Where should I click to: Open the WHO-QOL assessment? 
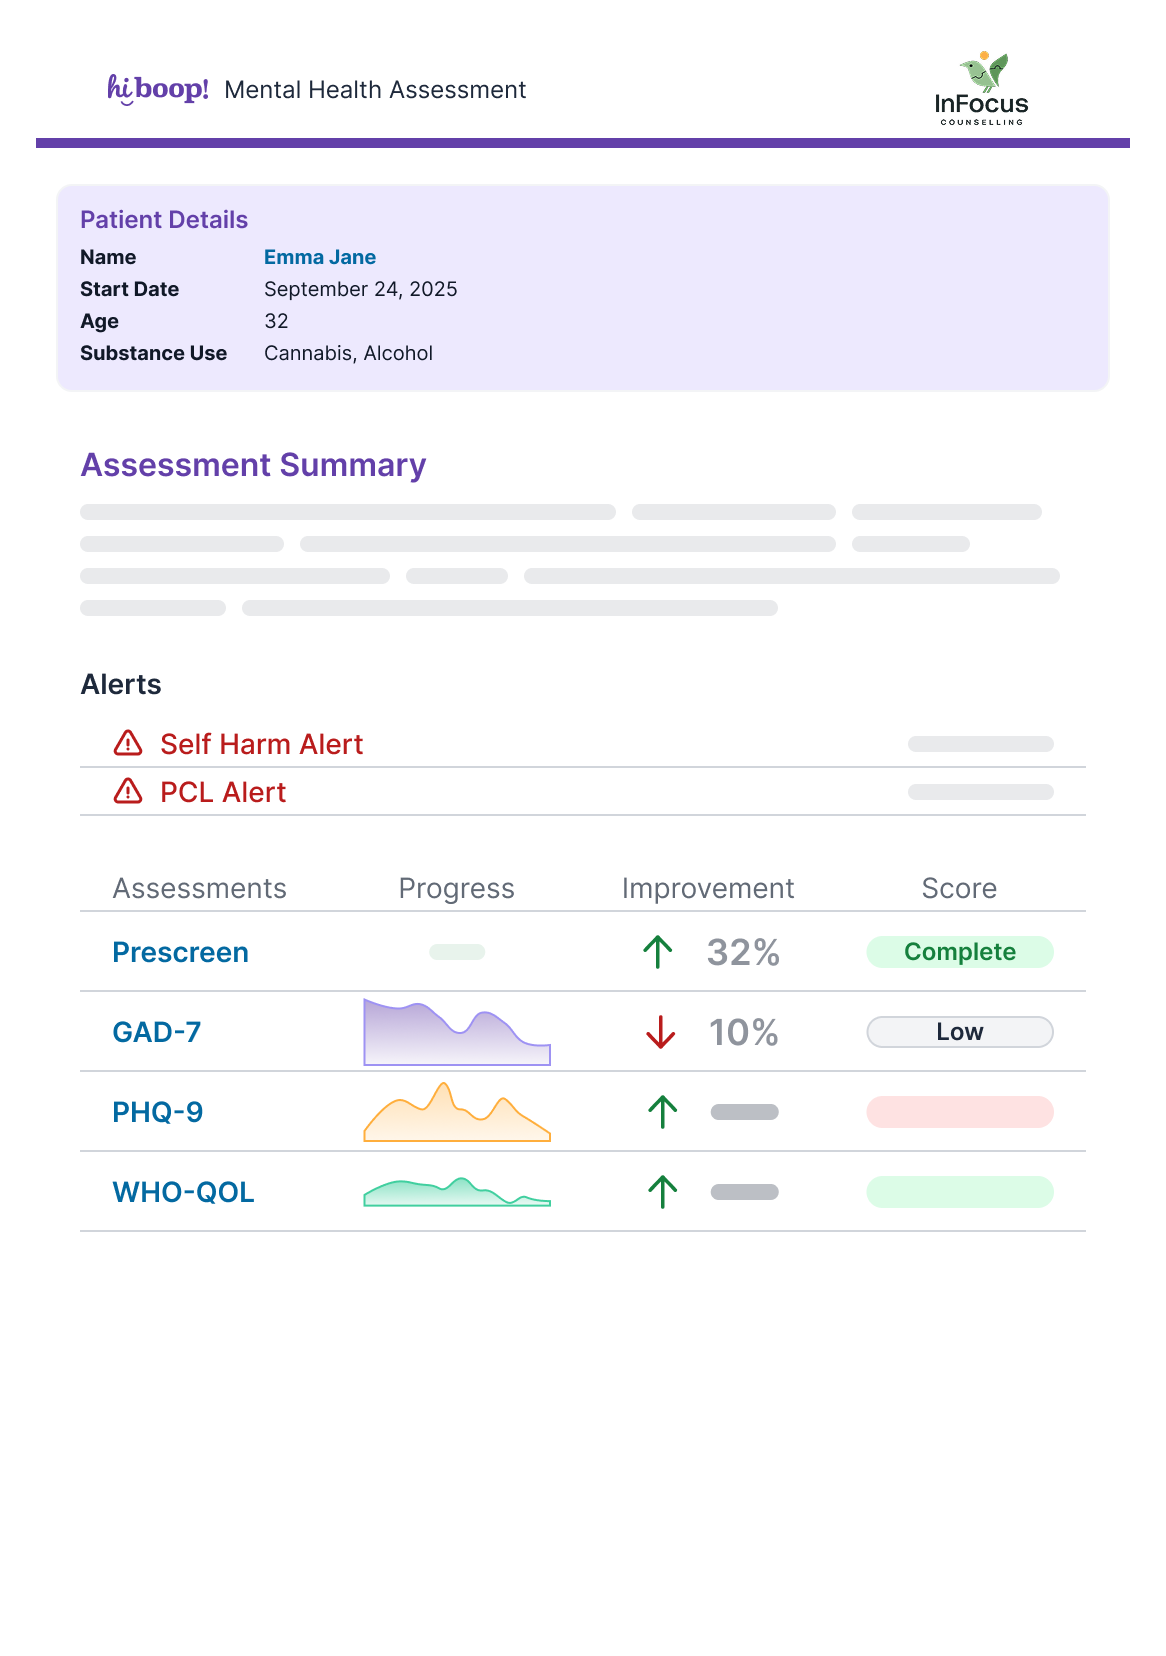(183, 1192)
